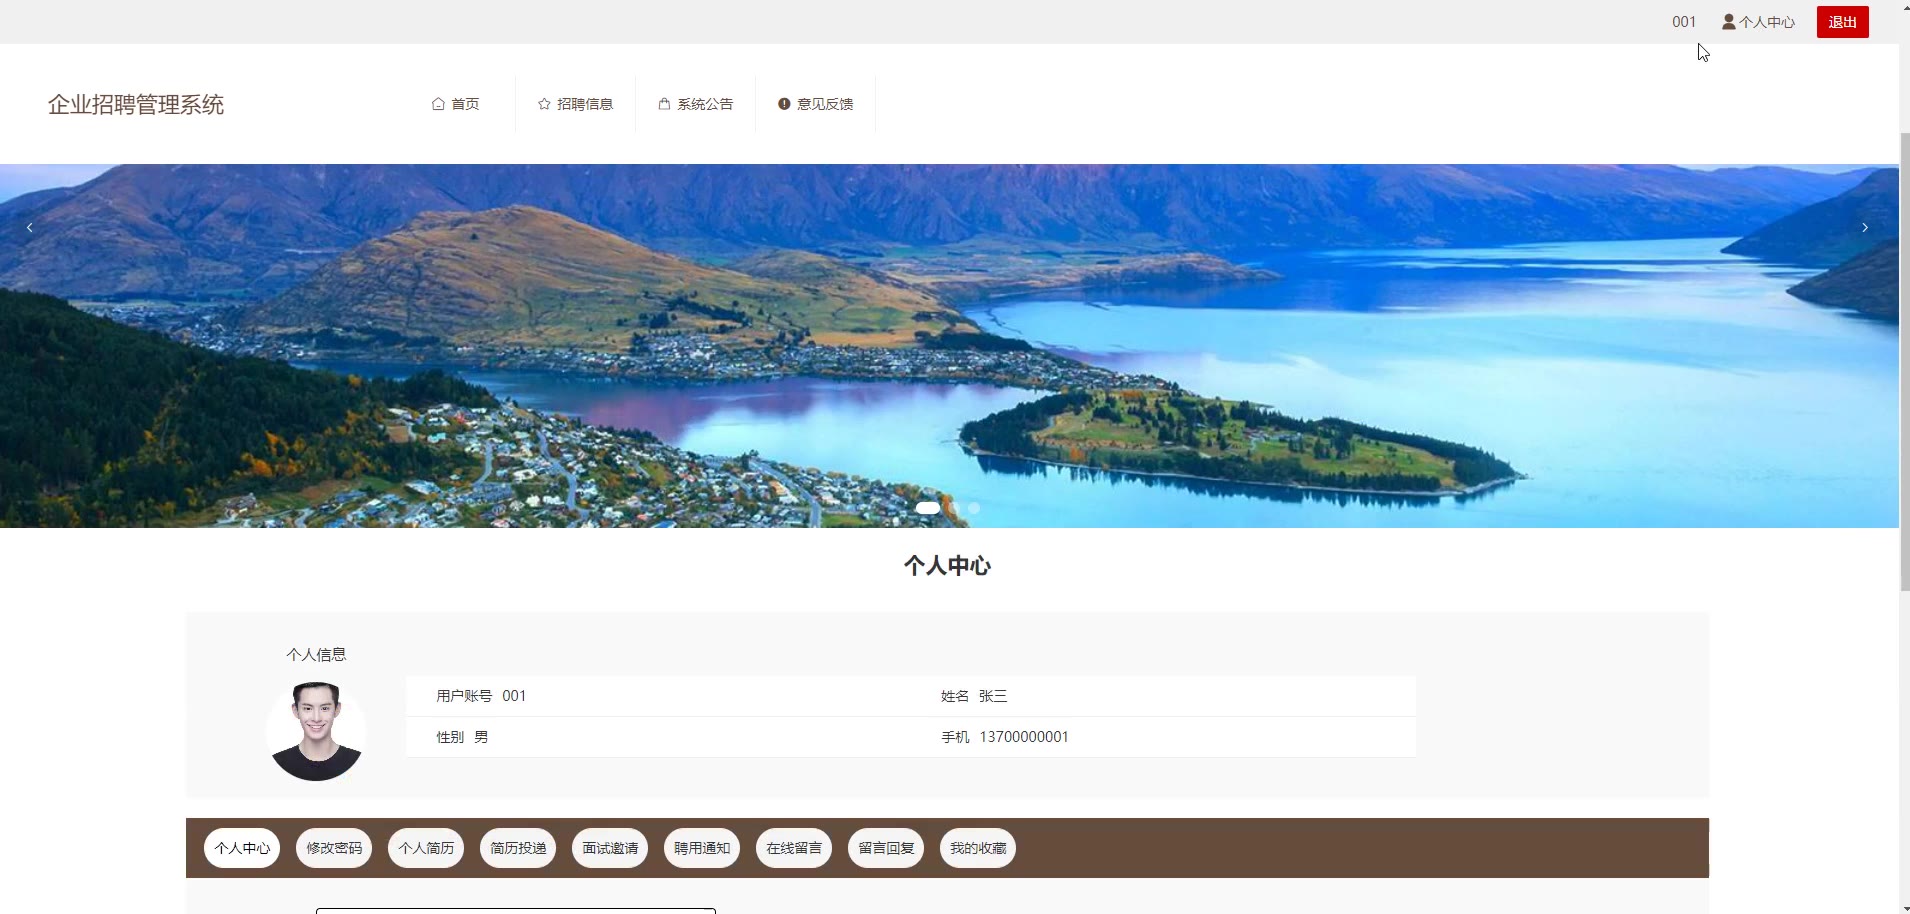Click the 用户账号 field label
Image resolution: width=1910 pixels, height=914 pixels.
(464, 696)
